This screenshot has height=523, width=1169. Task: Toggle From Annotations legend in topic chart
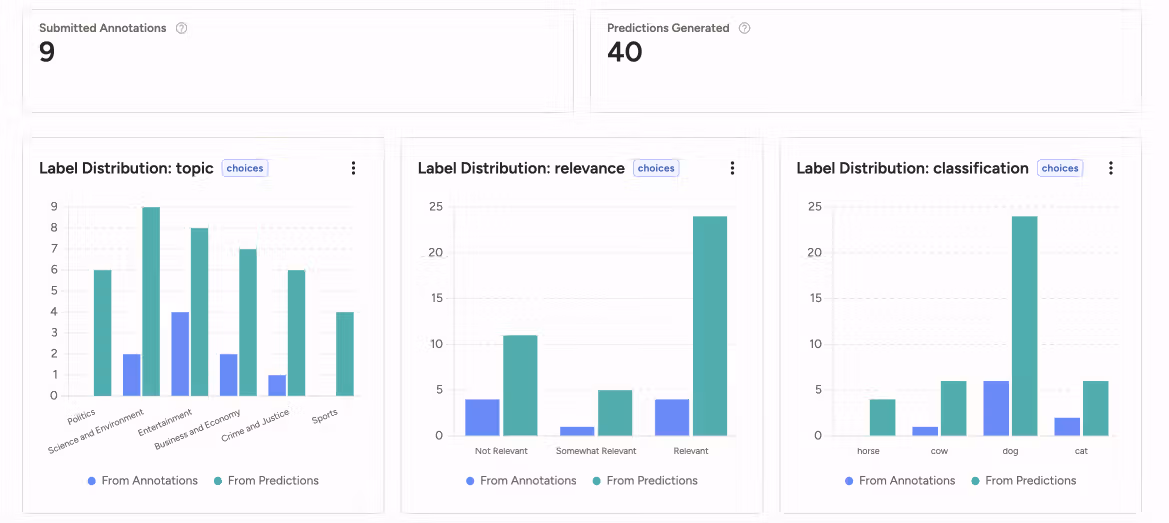(142, 481)
